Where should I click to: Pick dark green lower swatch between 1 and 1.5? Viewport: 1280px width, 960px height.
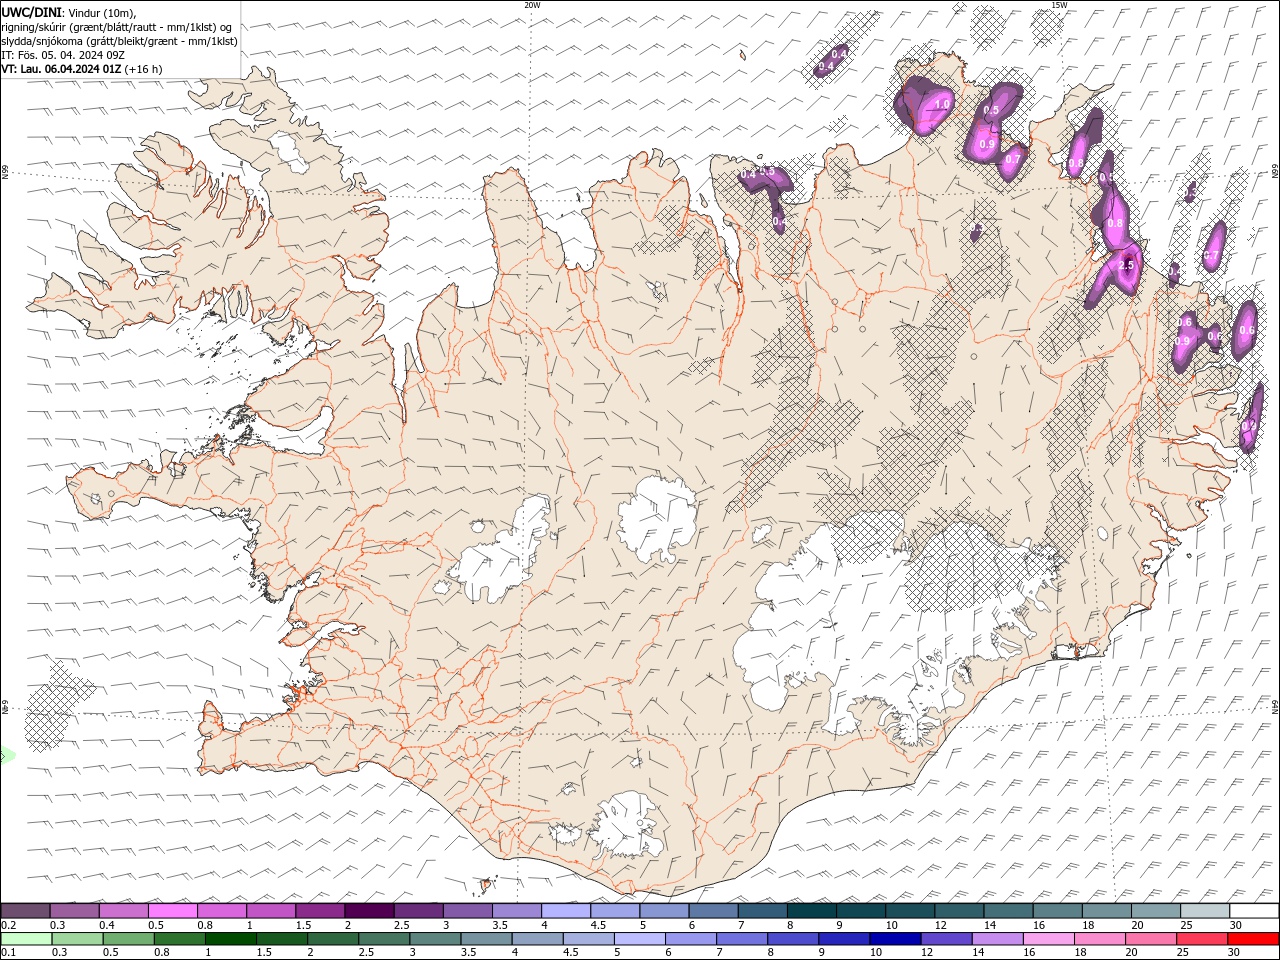[230, 939]
